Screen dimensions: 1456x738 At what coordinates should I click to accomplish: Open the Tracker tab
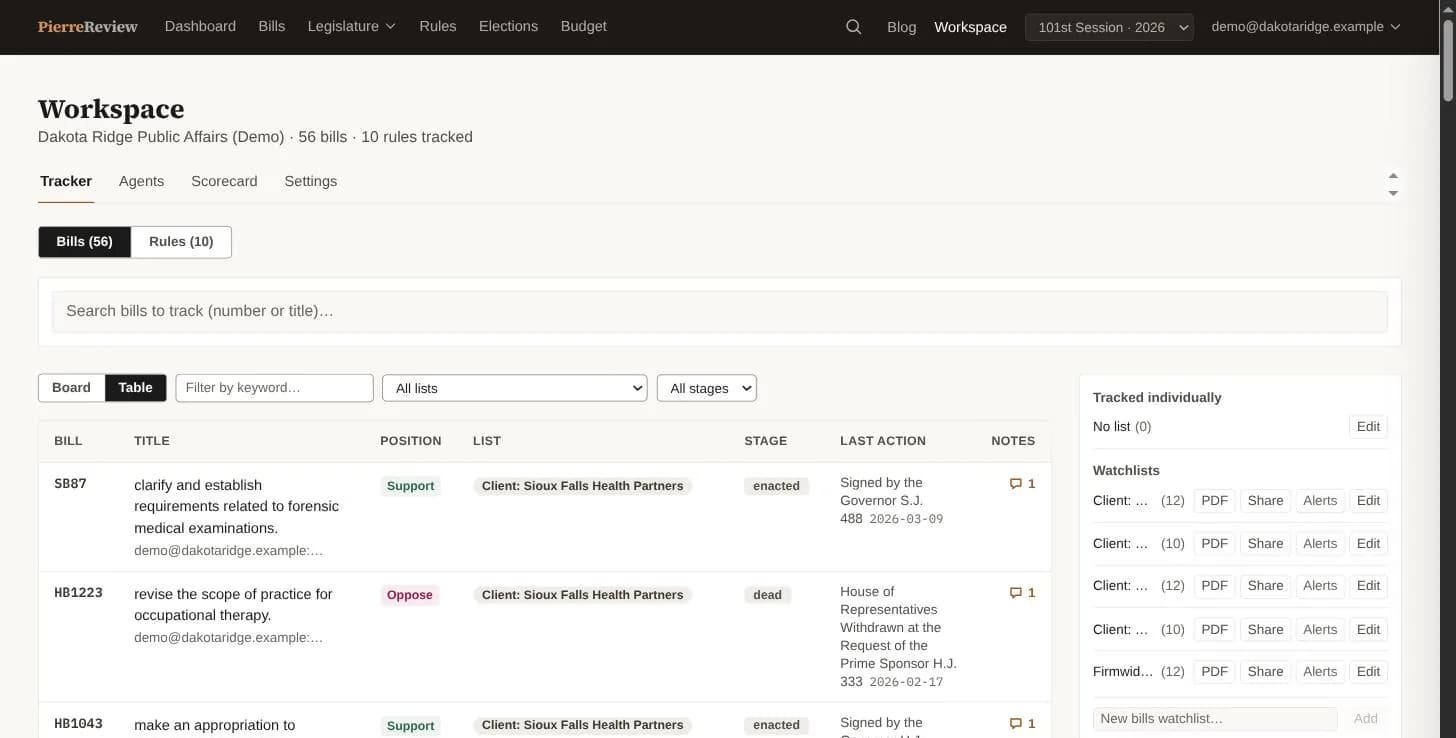66,181
